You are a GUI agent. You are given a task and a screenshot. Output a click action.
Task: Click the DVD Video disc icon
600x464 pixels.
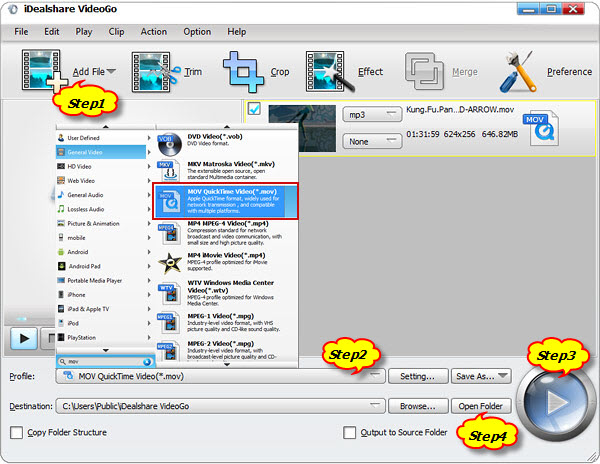coord(169,144)
